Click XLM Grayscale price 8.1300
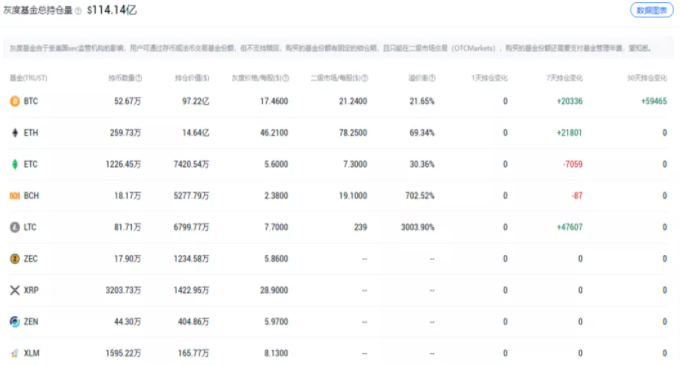Screen dimensions: 680x366 pyautogui.click(x=276, y=353)
